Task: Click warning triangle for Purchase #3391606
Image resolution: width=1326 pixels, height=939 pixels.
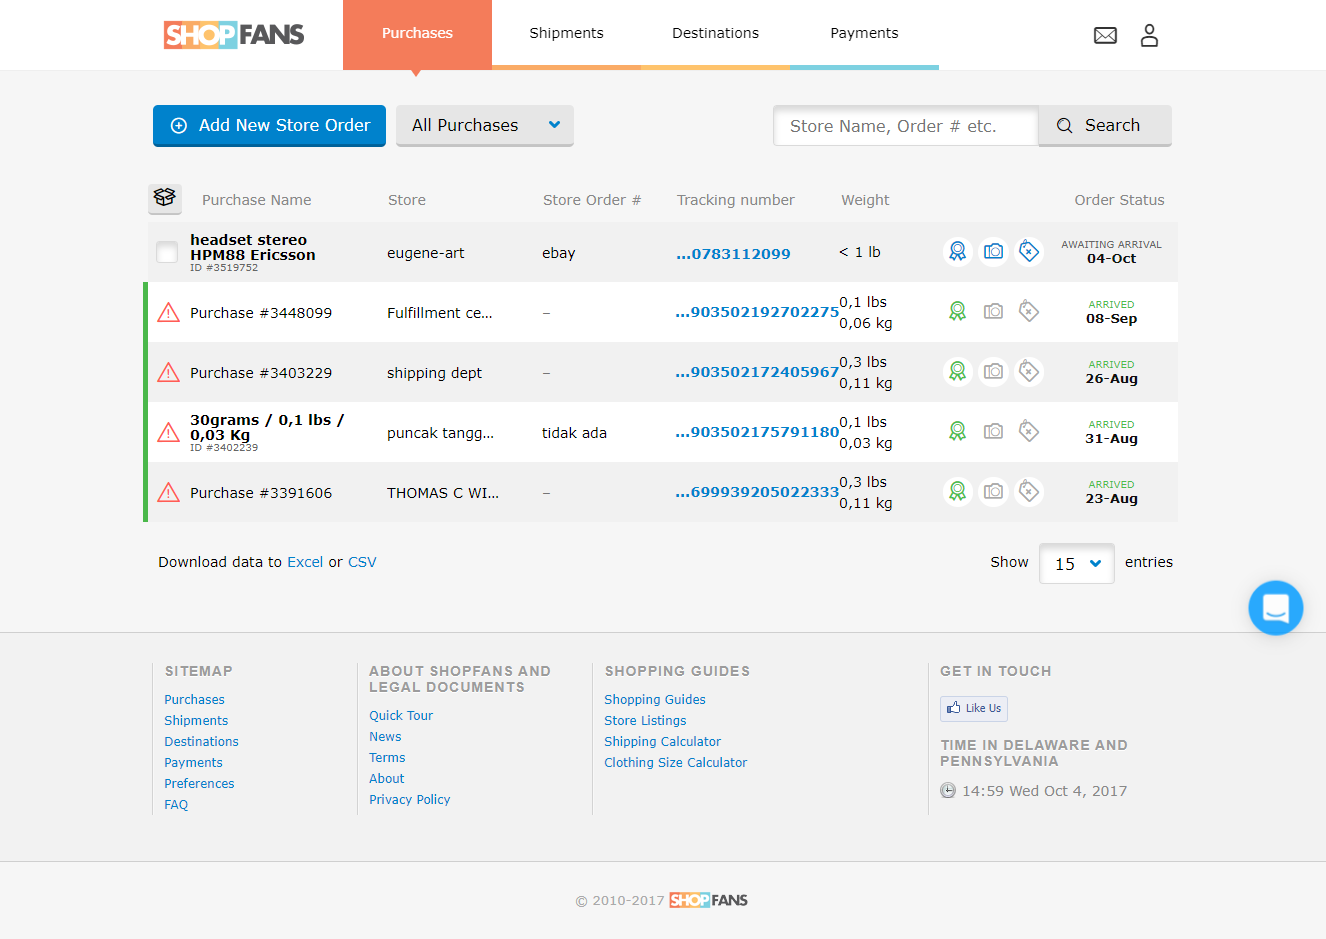Action: tap(169, 492)
